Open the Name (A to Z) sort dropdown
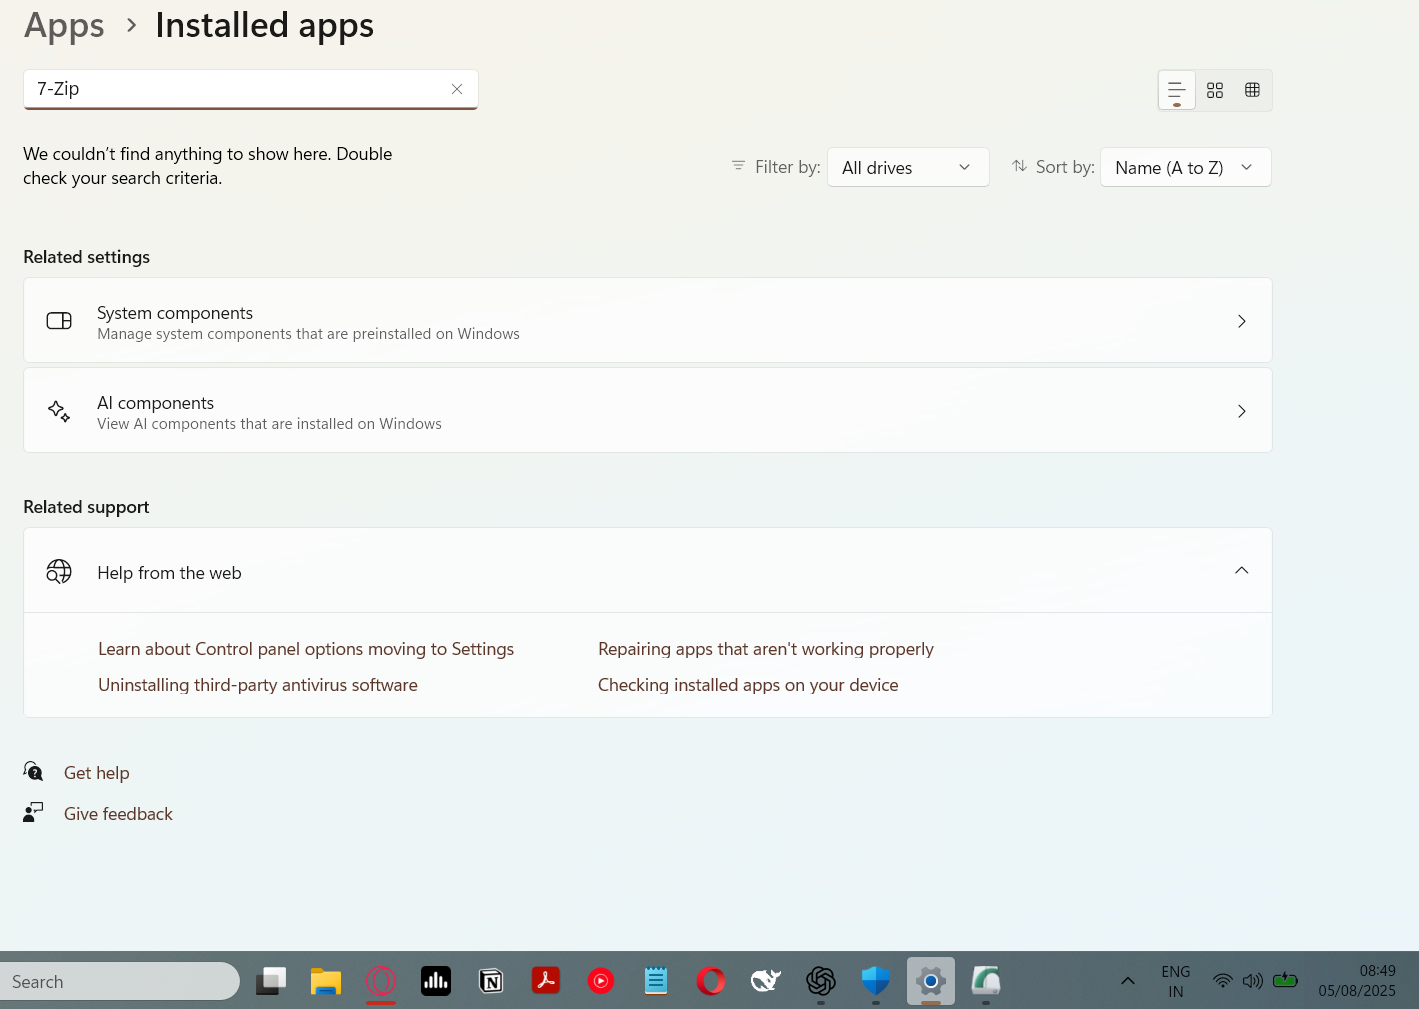This screenshot has width=1419, height=1009. pyautogui.click(x=1186, y=167)
